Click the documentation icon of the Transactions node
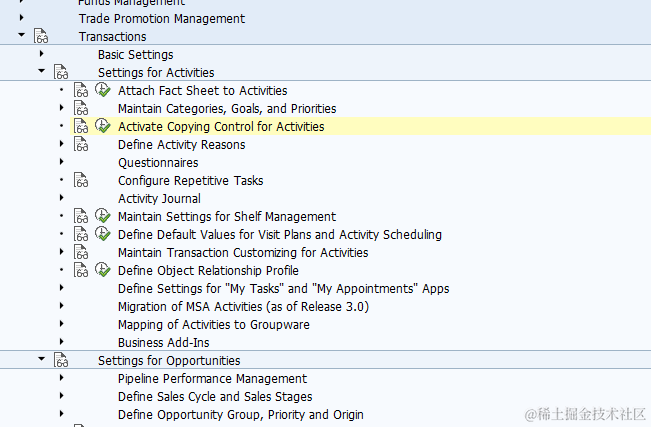Image resolution: width=651 pixels, height=427 pixels. pyautogui.click(x=41, y=37)
